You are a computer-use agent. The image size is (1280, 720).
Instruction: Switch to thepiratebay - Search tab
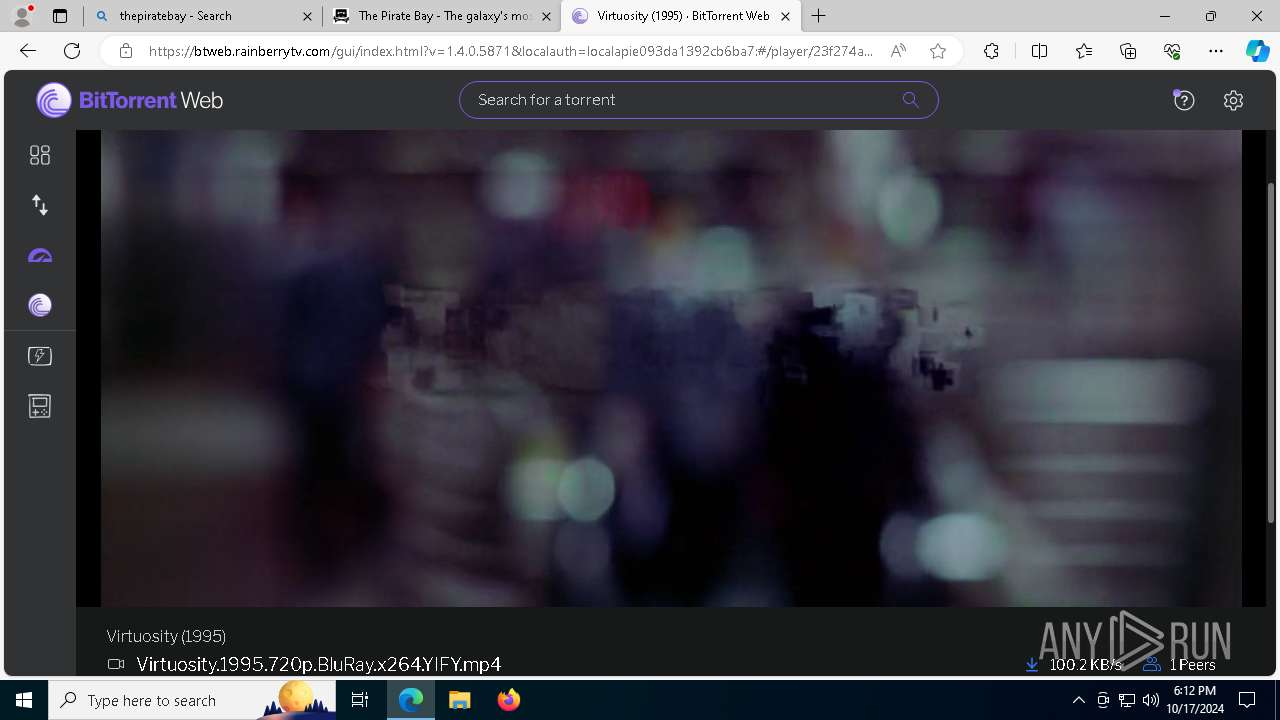[203, 16]
